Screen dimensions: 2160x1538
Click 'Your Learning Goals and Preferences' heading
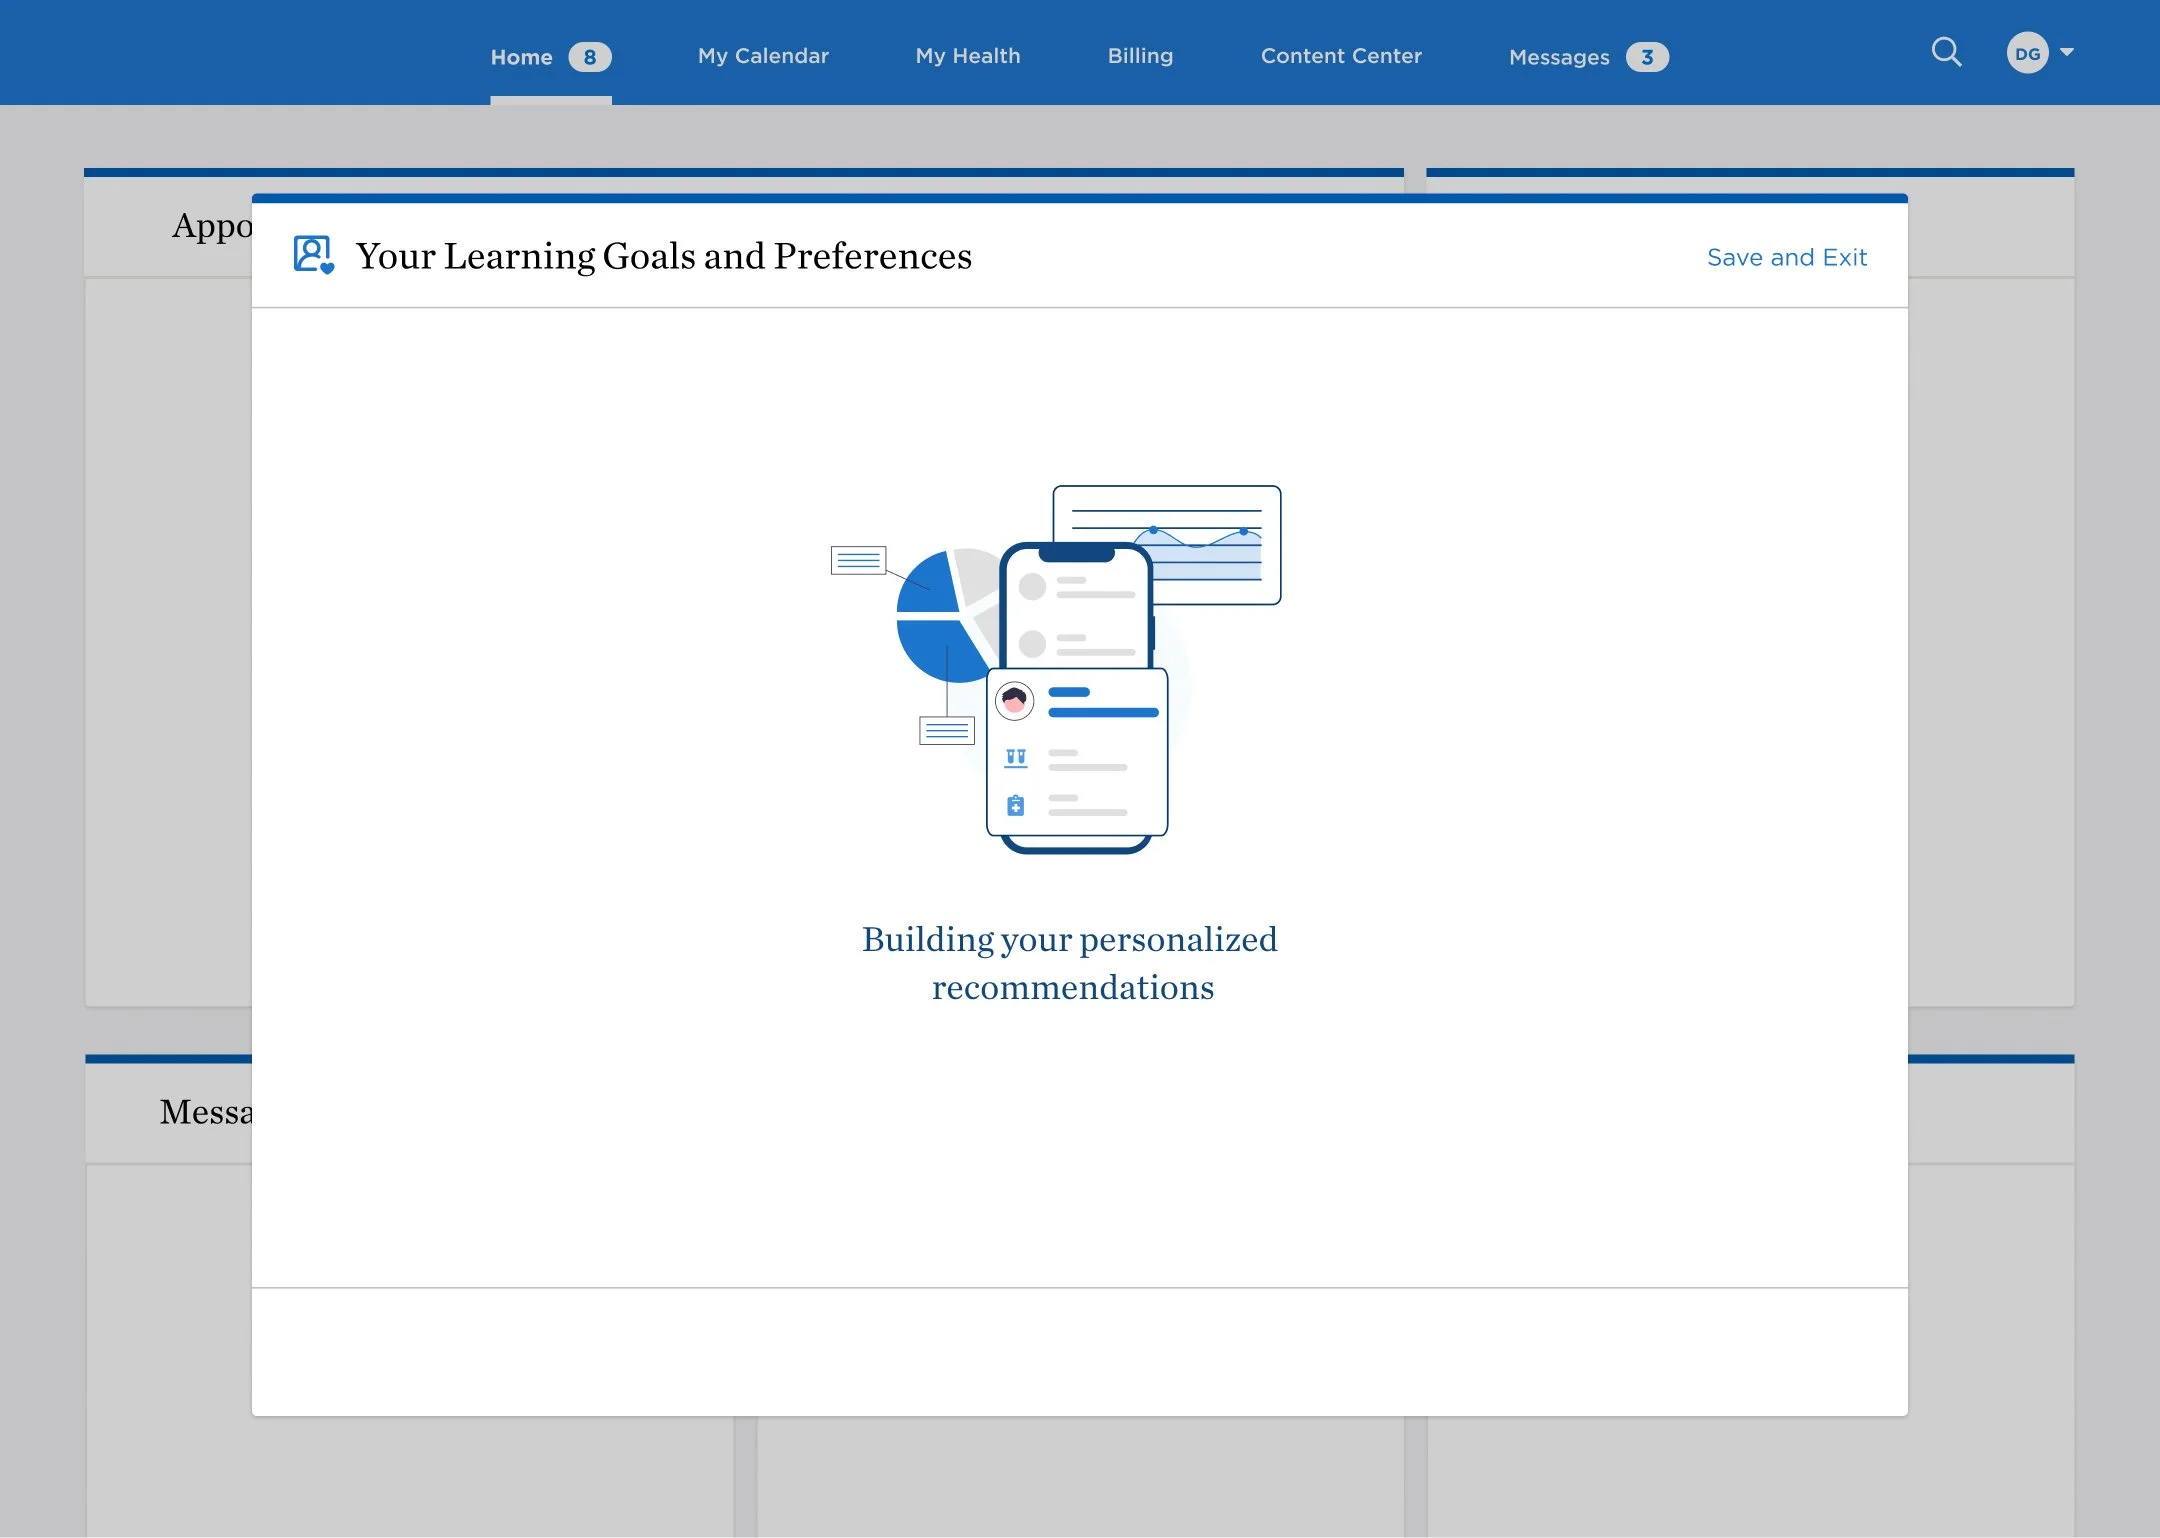pyautogui.click(x=663, y=256)
